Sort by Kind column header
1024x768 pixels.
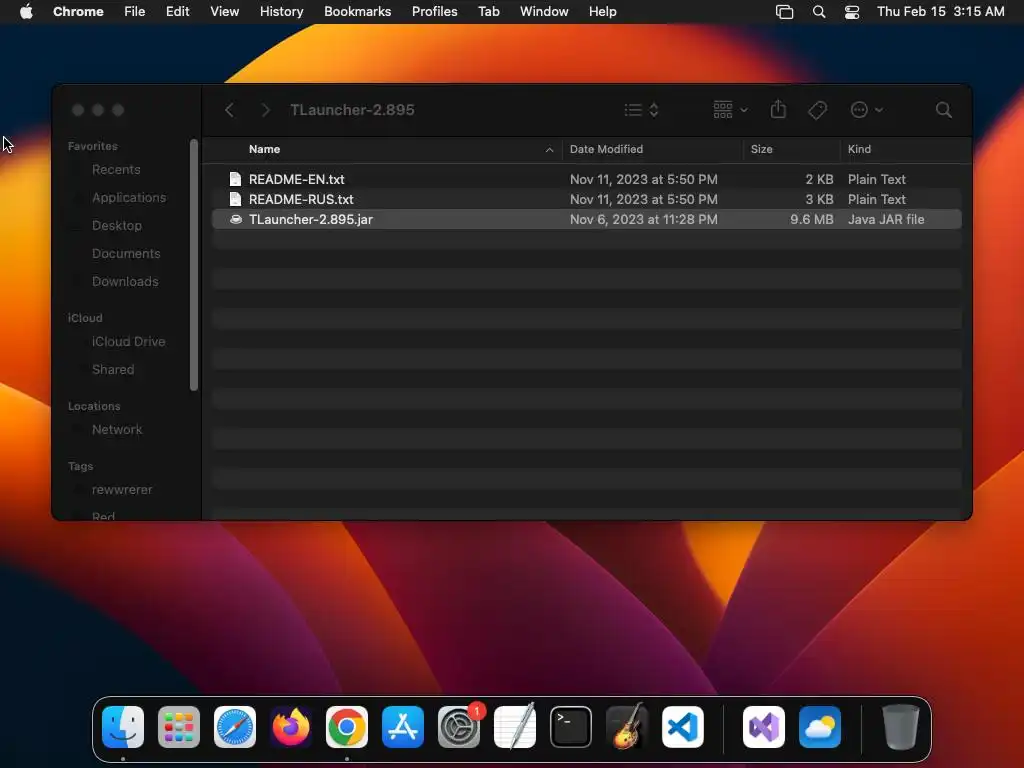(859, 149)
